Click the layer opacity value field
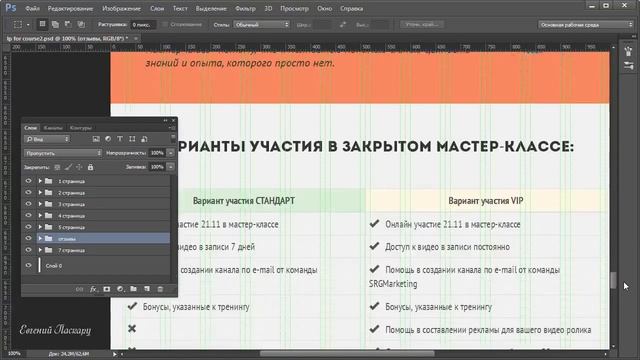The image size is (640, 360). click(157, 153)
